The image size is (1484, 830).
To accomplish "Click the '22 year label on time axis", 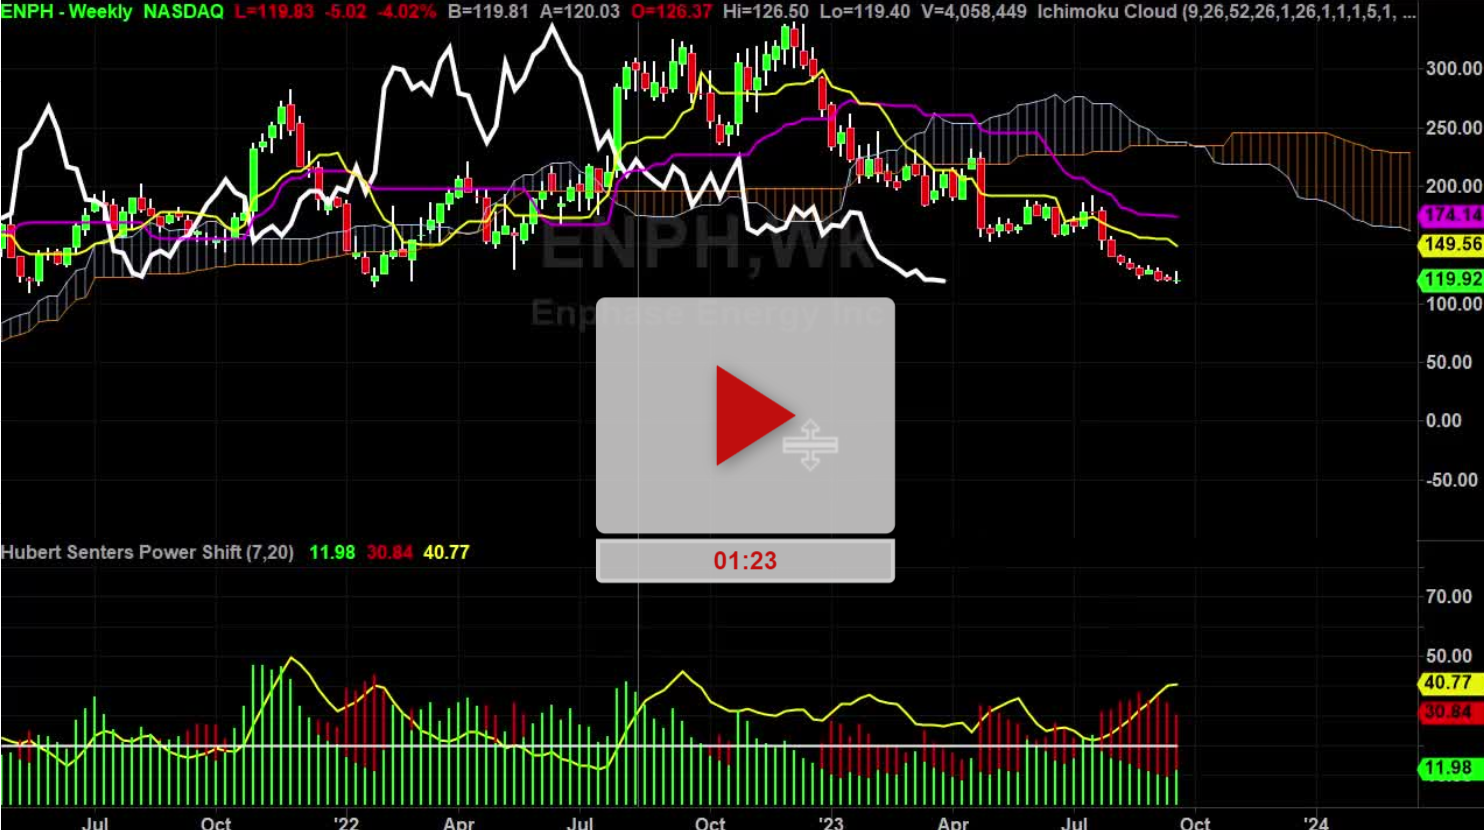I will (x=346, y=823).
